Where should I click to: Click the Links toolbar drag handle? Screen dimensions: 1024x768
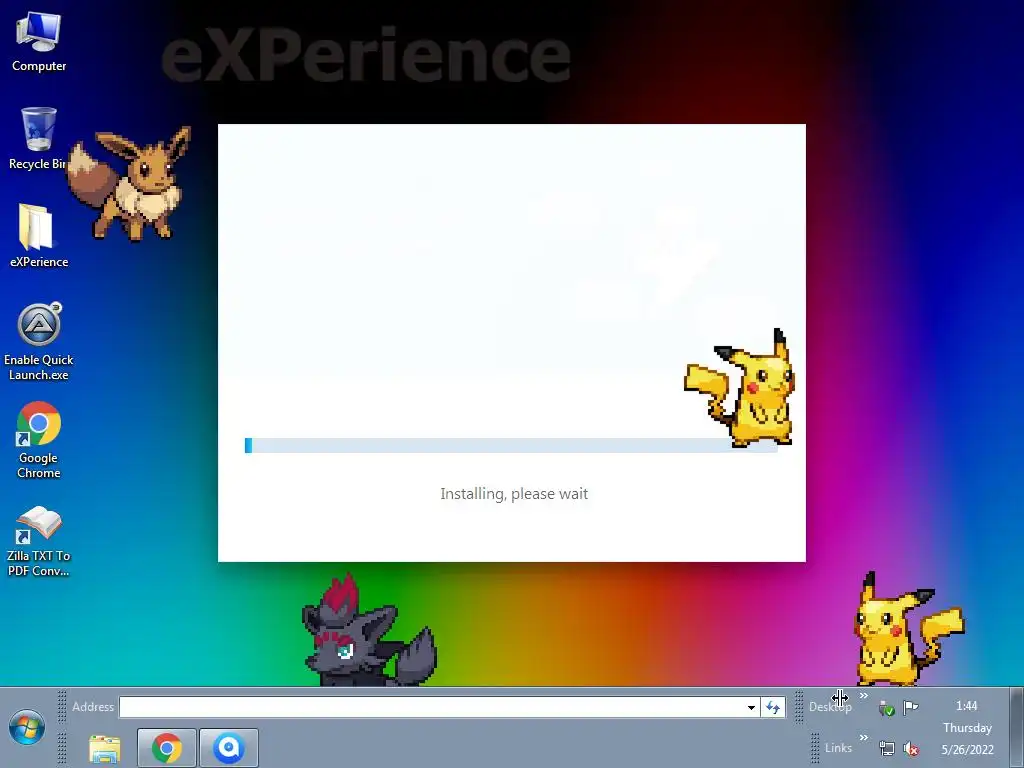(815, 748)
